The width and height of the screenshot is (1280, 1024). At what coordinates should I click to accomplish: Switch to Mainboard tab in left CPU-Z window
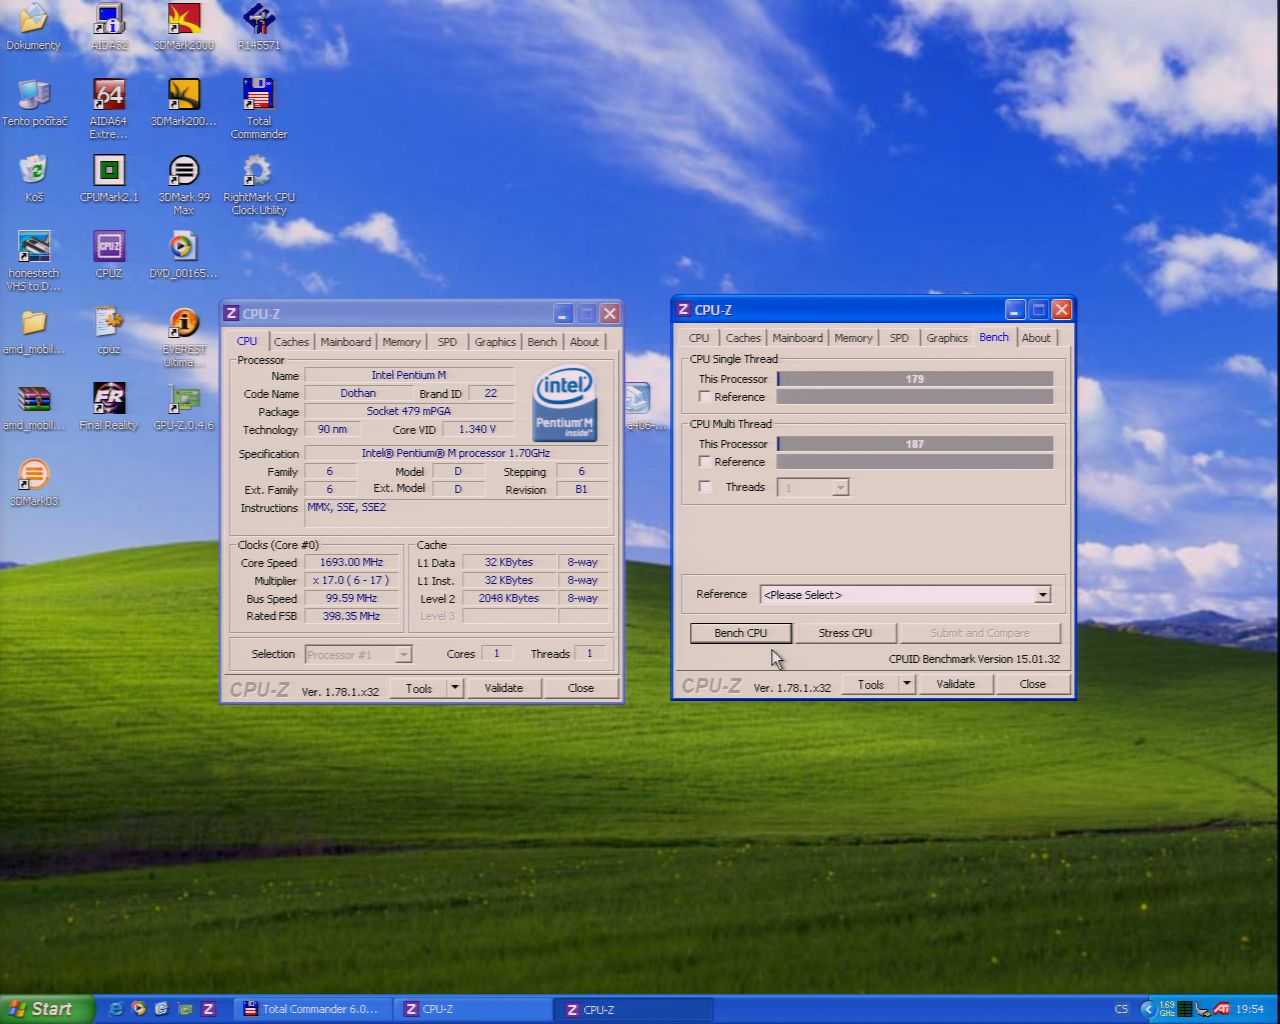click(x=345, y=342)
